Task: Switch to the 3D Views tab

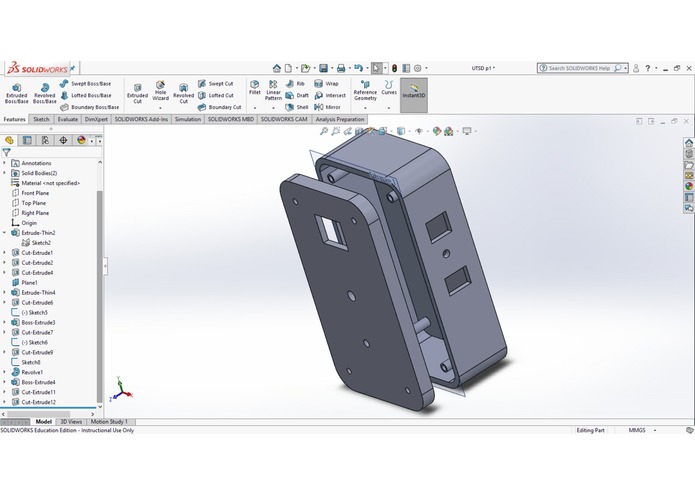Action: point(71,422)
